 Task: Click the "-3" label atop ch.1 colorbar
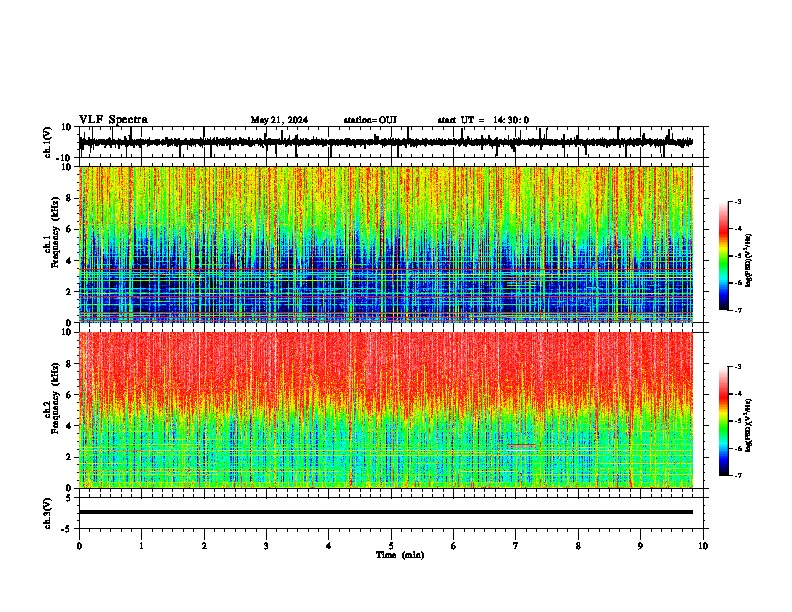737,201
